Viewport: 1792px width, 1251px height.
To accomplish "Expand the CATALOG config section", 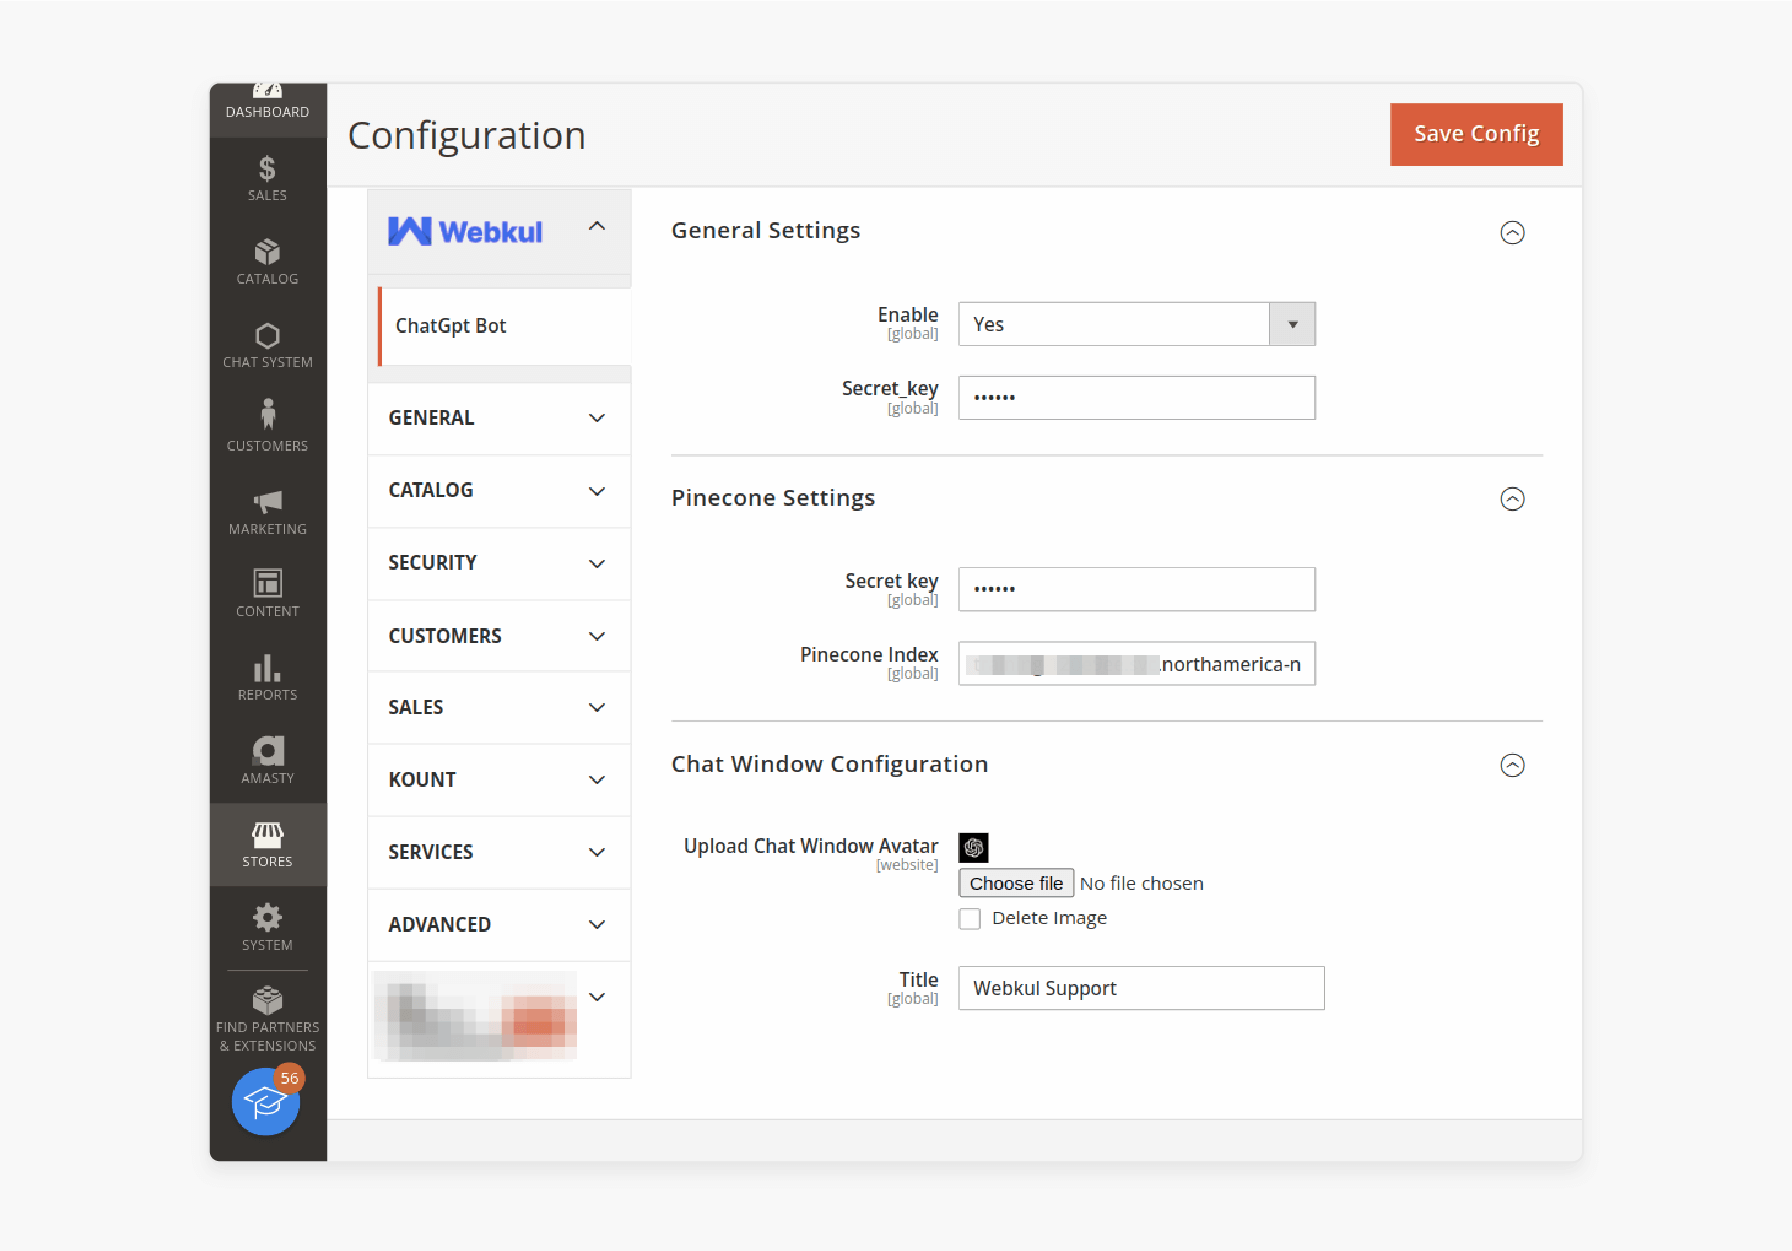I will click(499, 491).
